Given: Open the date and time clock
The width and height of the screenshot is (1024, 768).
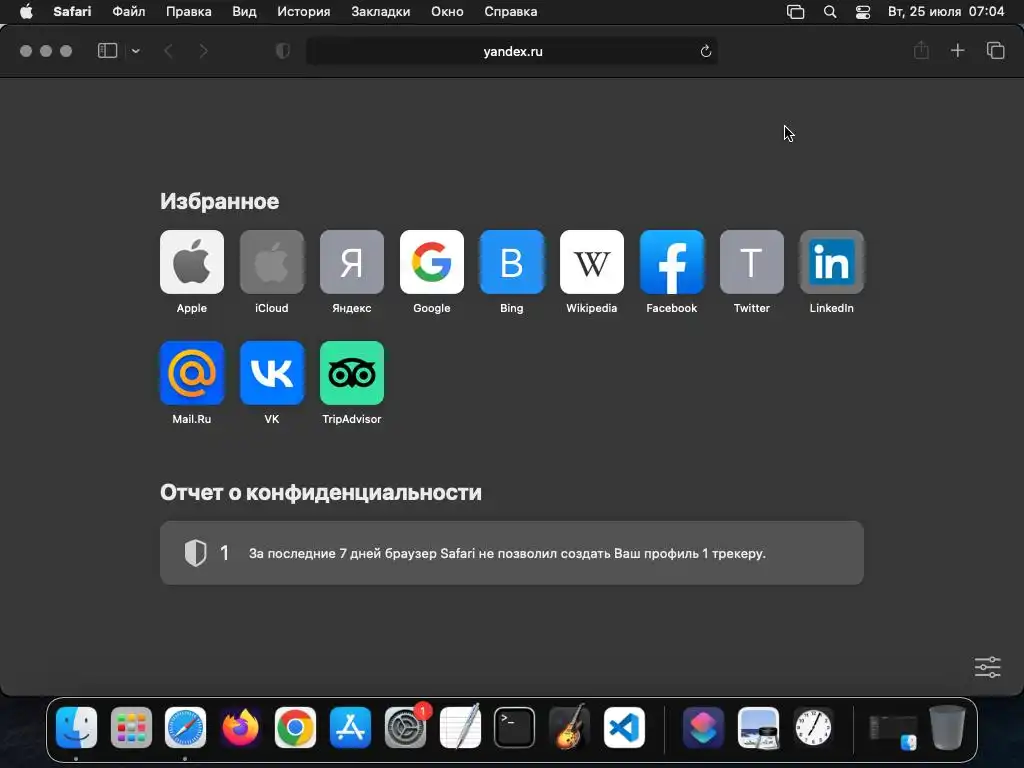Looking at the screenshot, I should 946,12.
